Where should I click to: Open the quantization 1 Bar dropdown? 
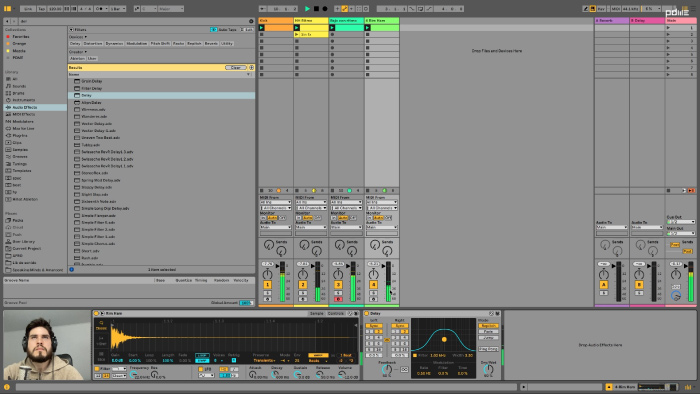click(x=118, y=8)
